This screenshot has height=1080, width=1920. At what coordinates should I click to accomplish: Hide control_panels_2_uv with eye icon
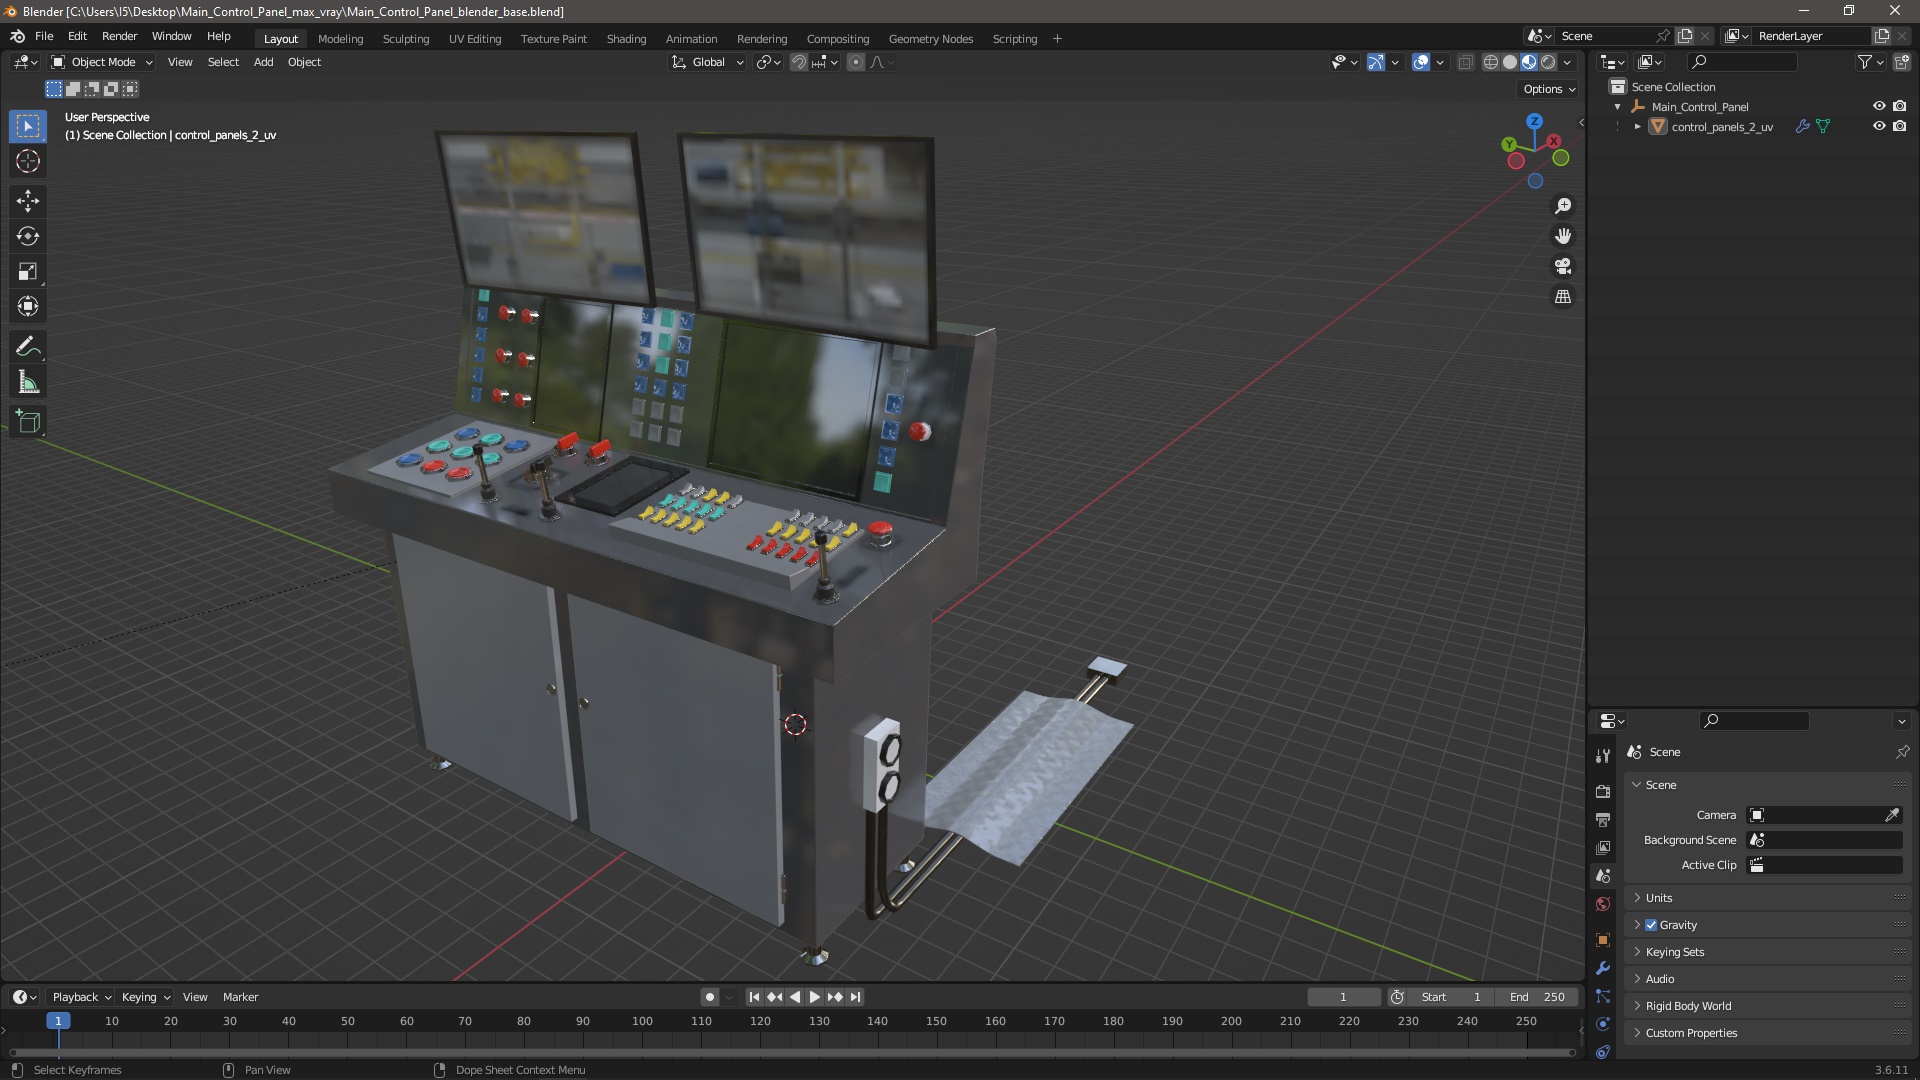1878,127
